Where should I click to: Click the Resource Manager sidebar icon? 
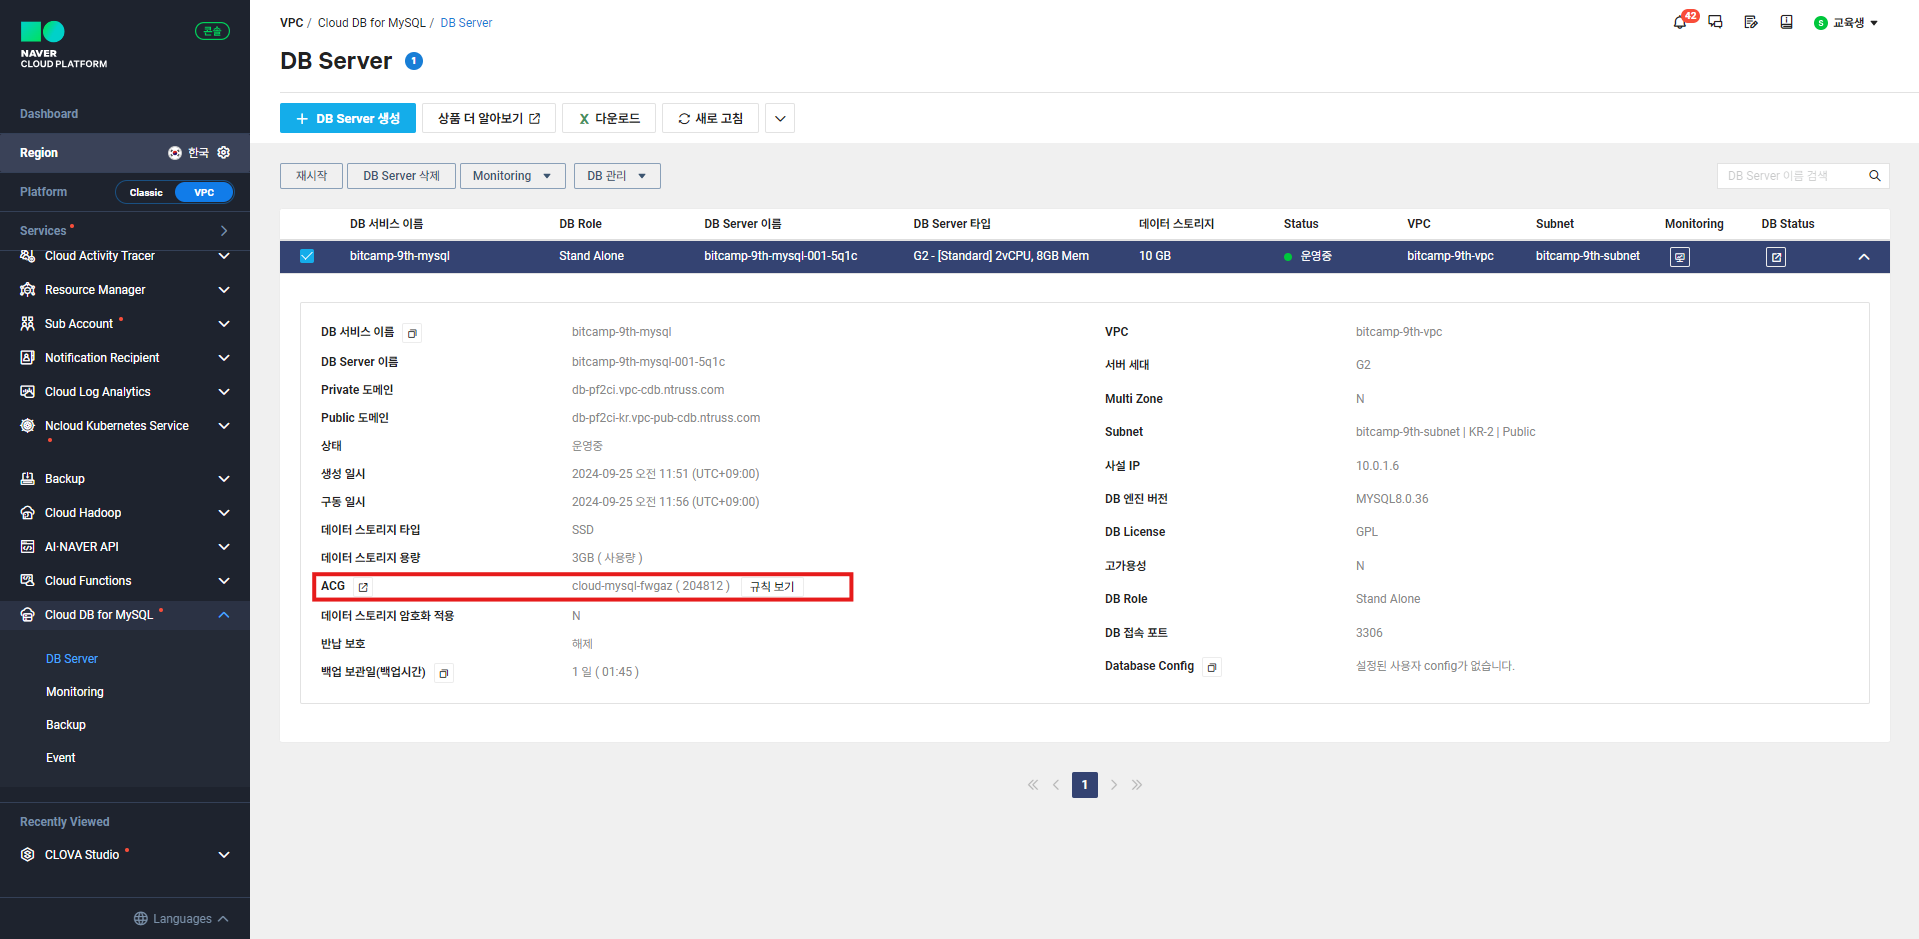(x=28, y=290)
